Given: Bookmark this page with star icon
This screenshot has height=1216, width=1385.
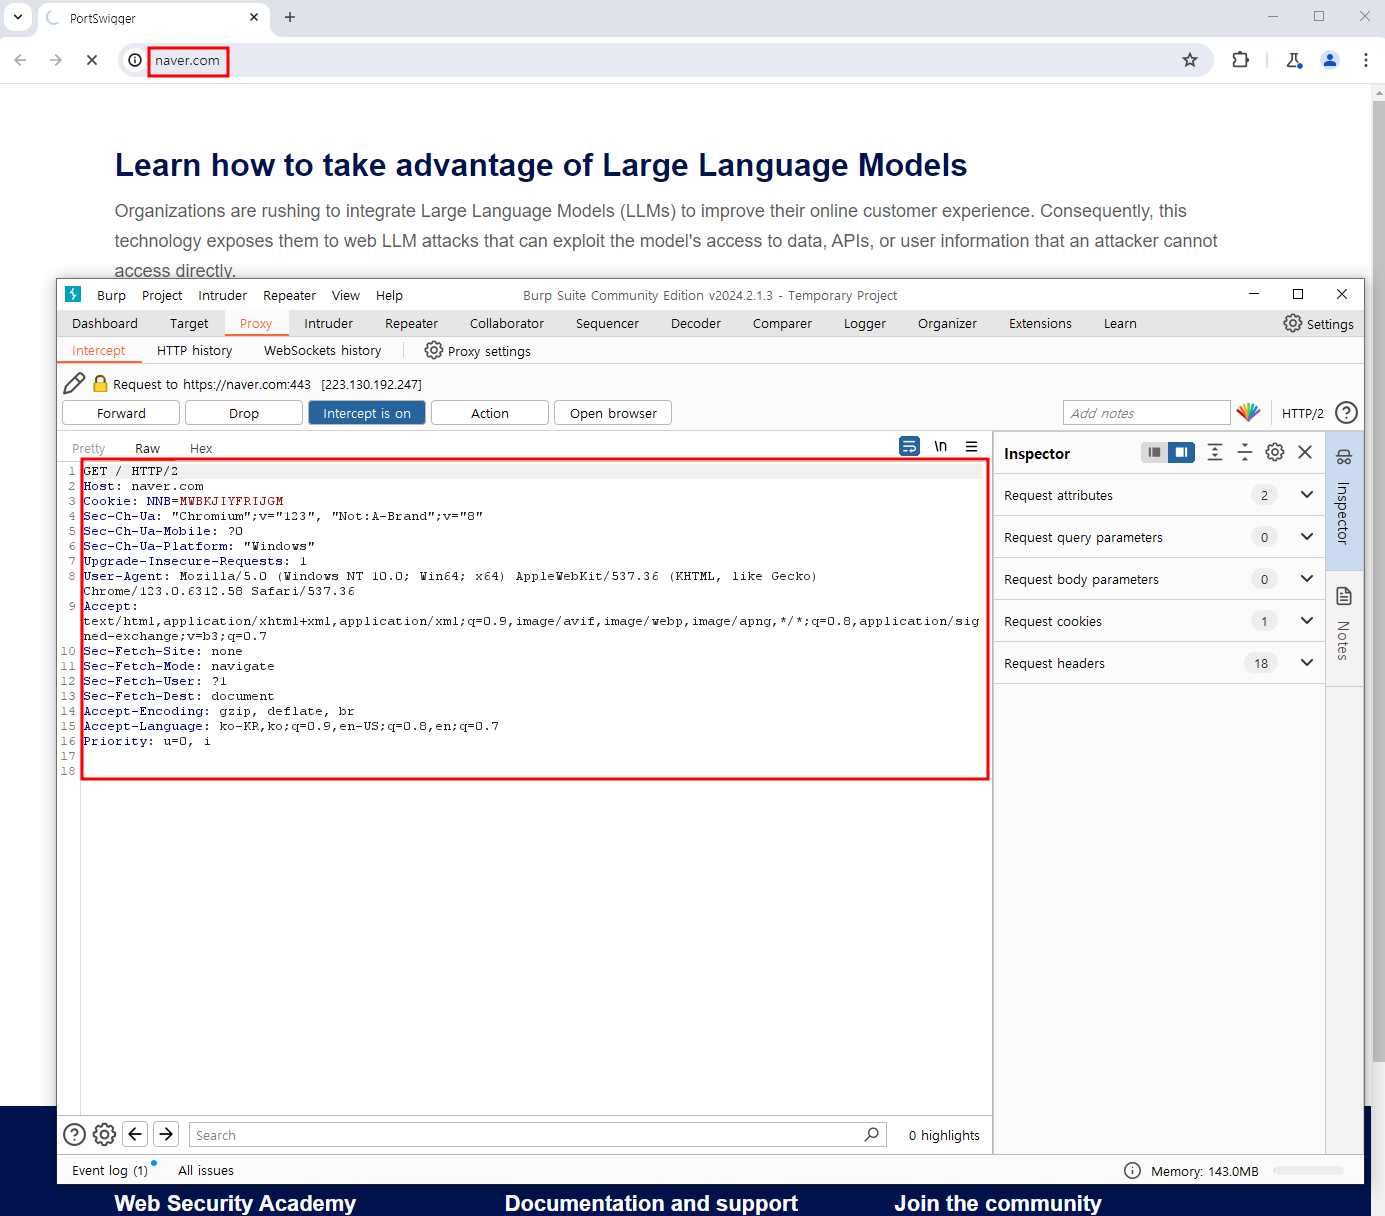Looking at the screenshot, I should pos(1190,60).
